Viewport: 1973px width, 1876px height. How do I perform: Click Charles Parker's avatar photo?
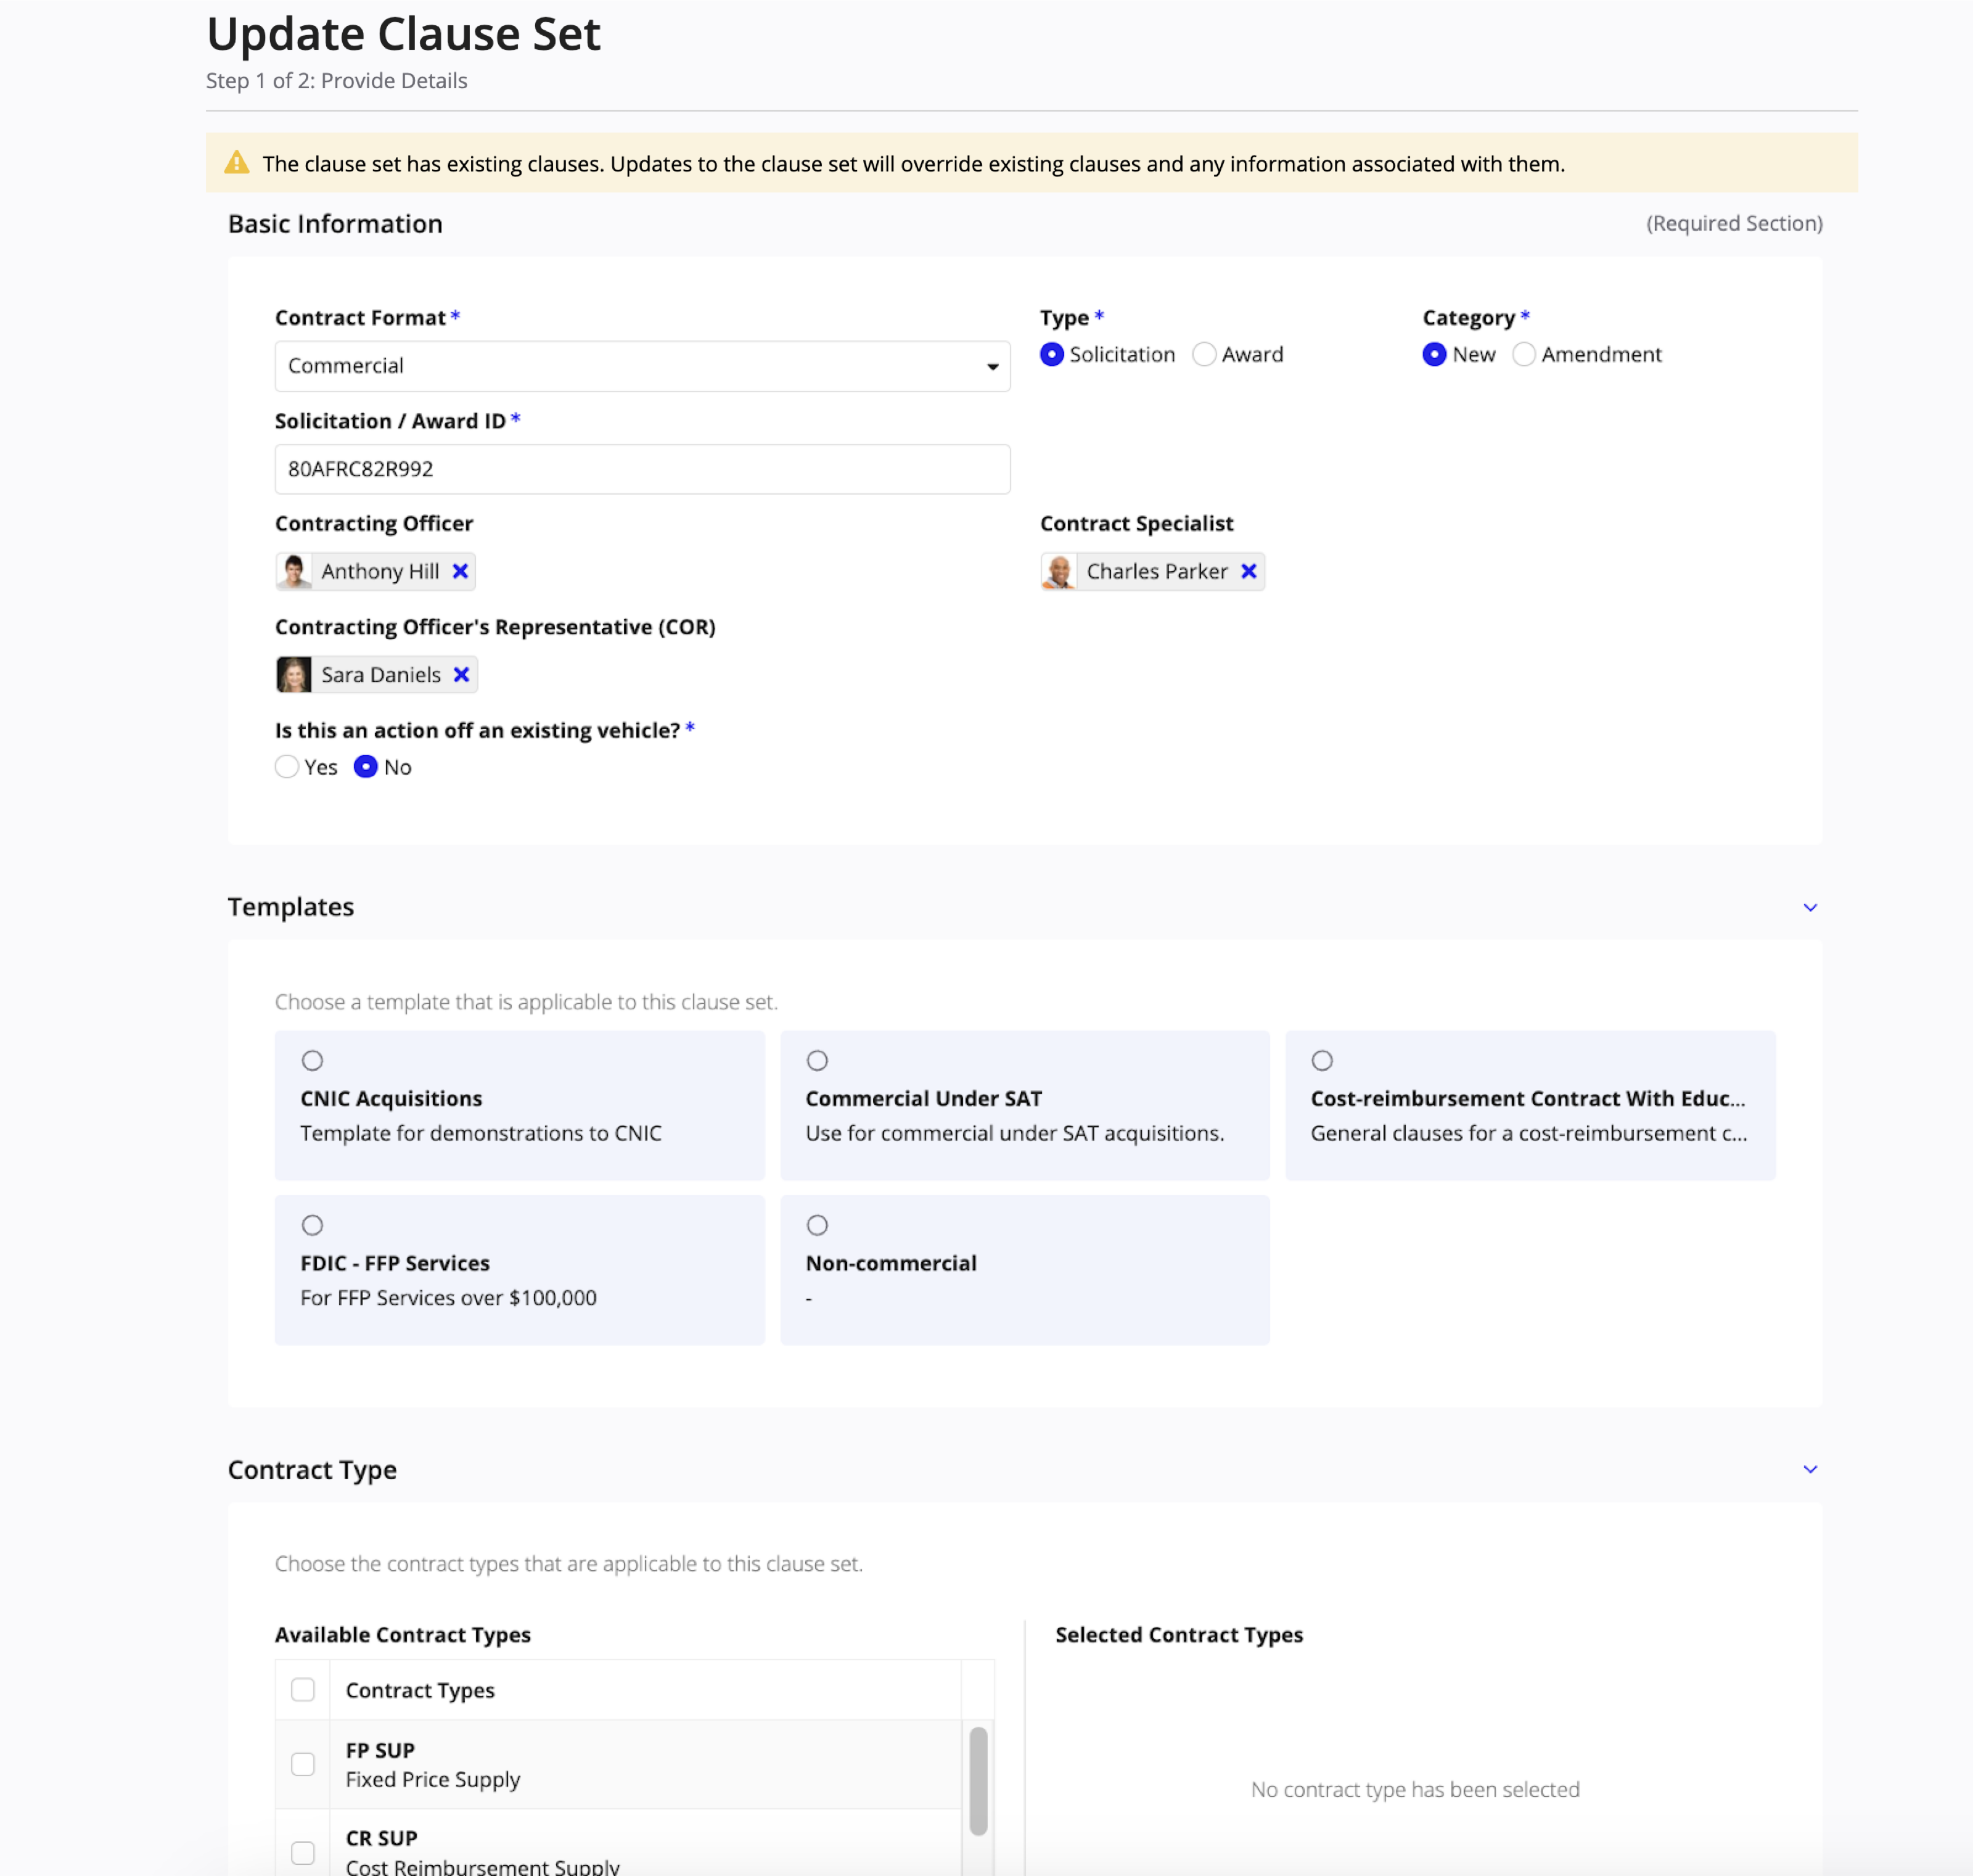click(x=1059, y=571)
